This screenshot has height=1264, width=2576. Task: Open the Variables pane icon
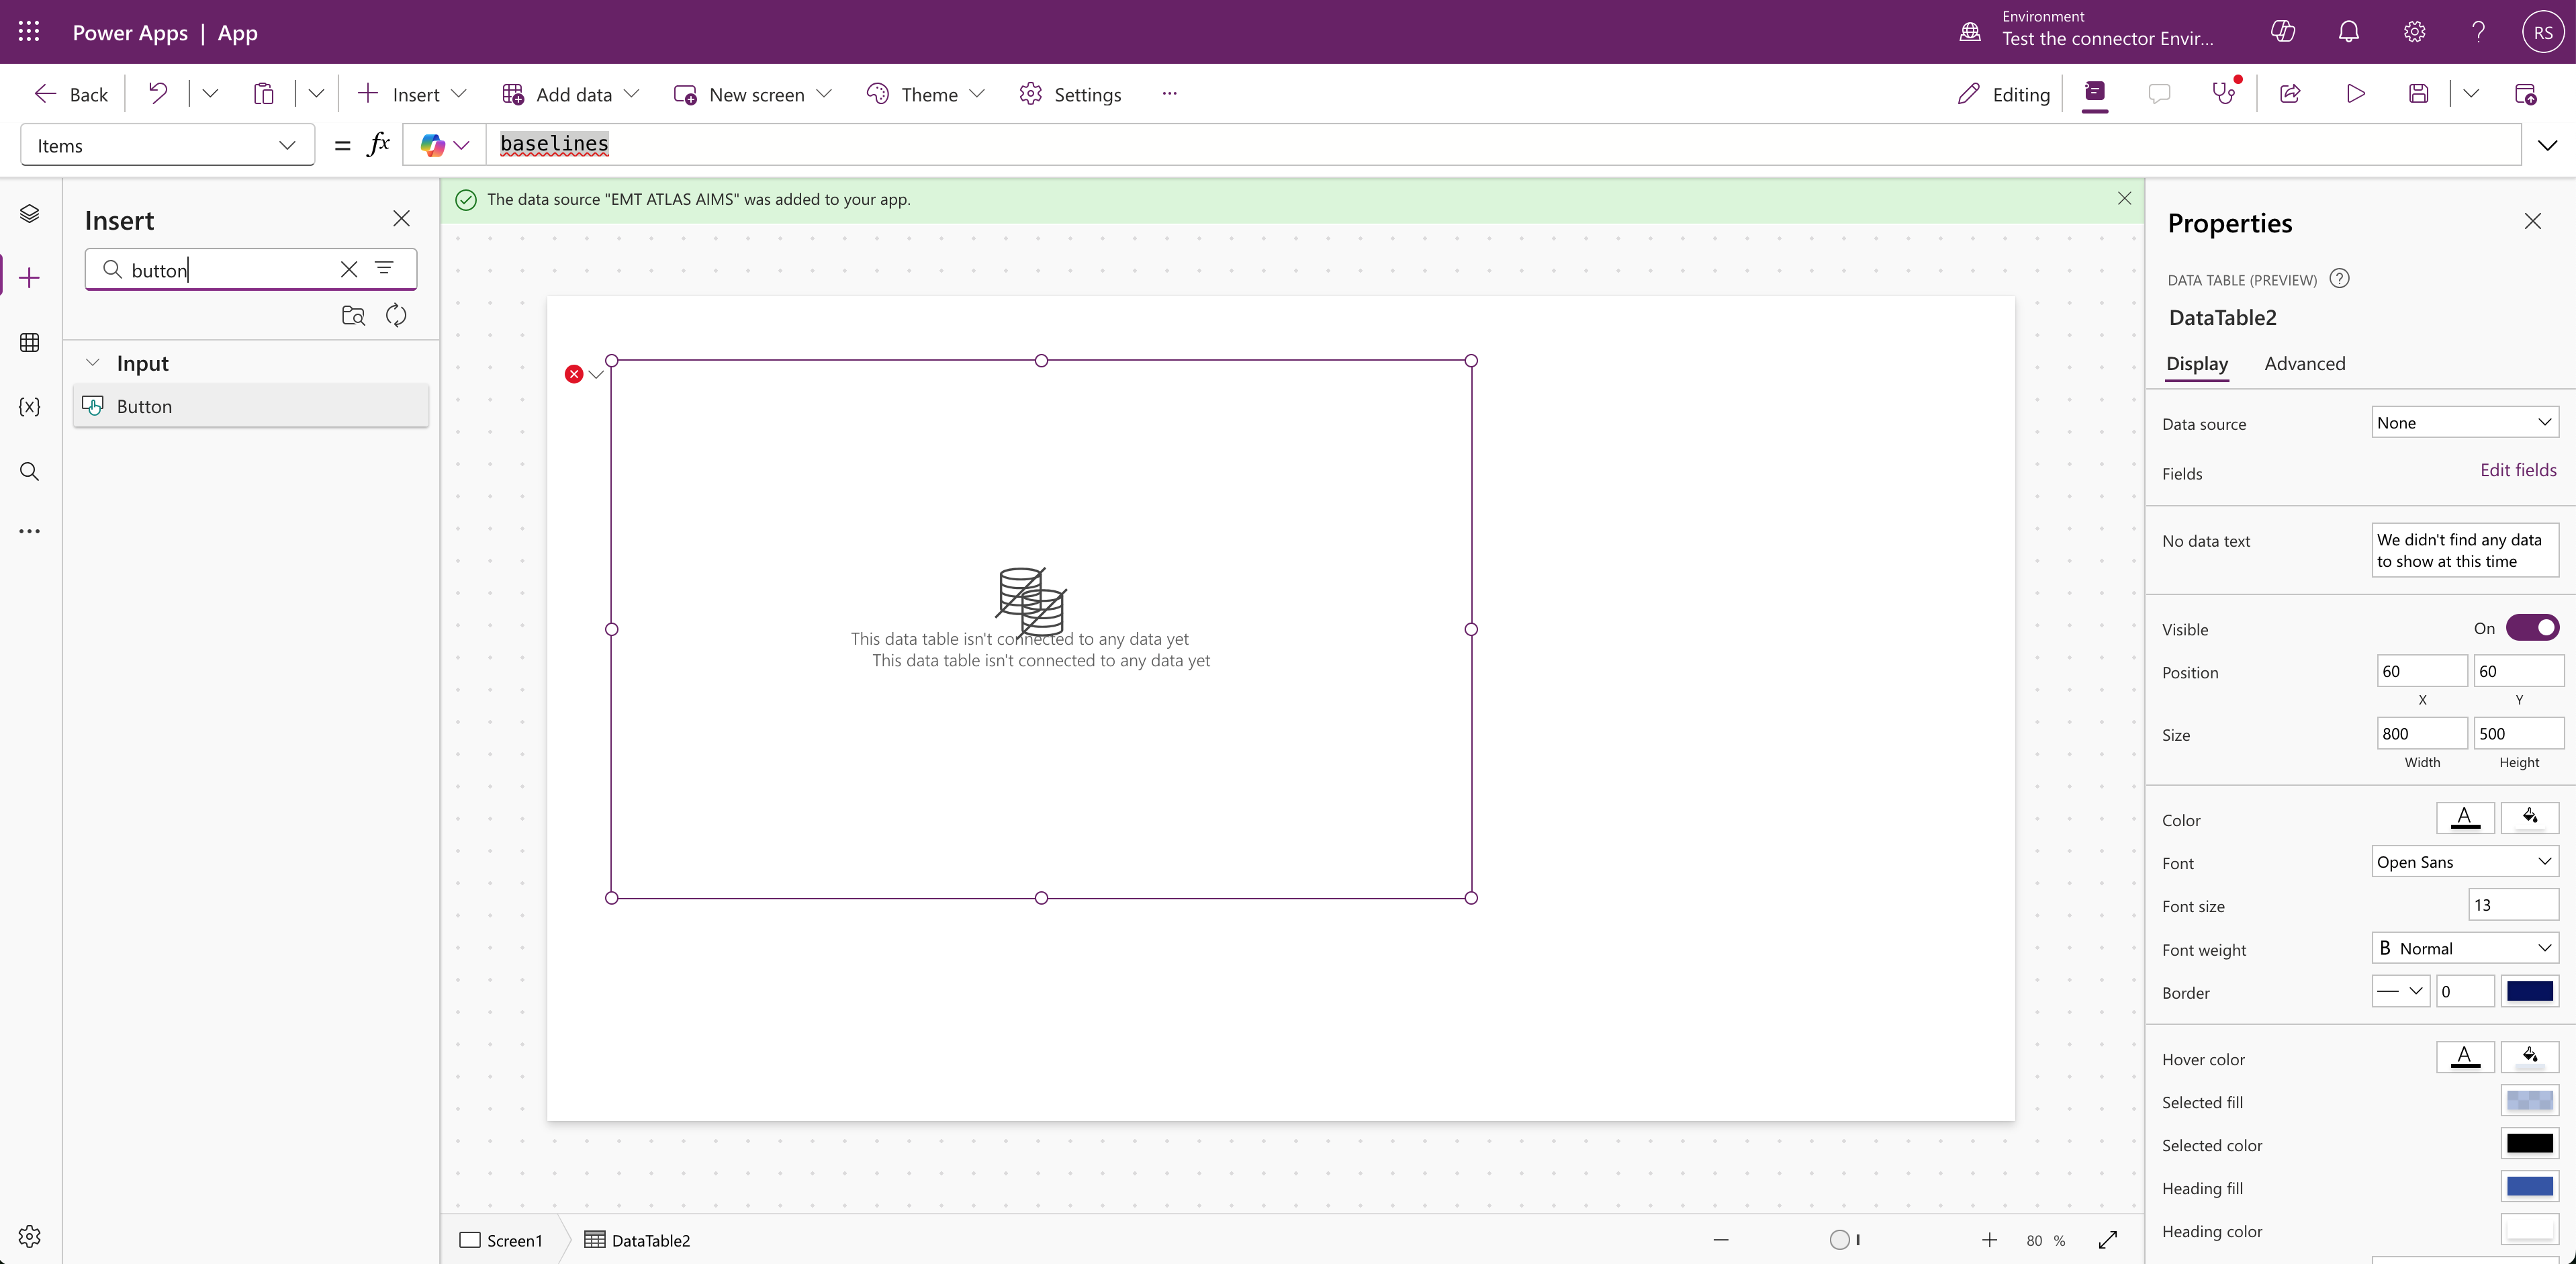point(29,406)
